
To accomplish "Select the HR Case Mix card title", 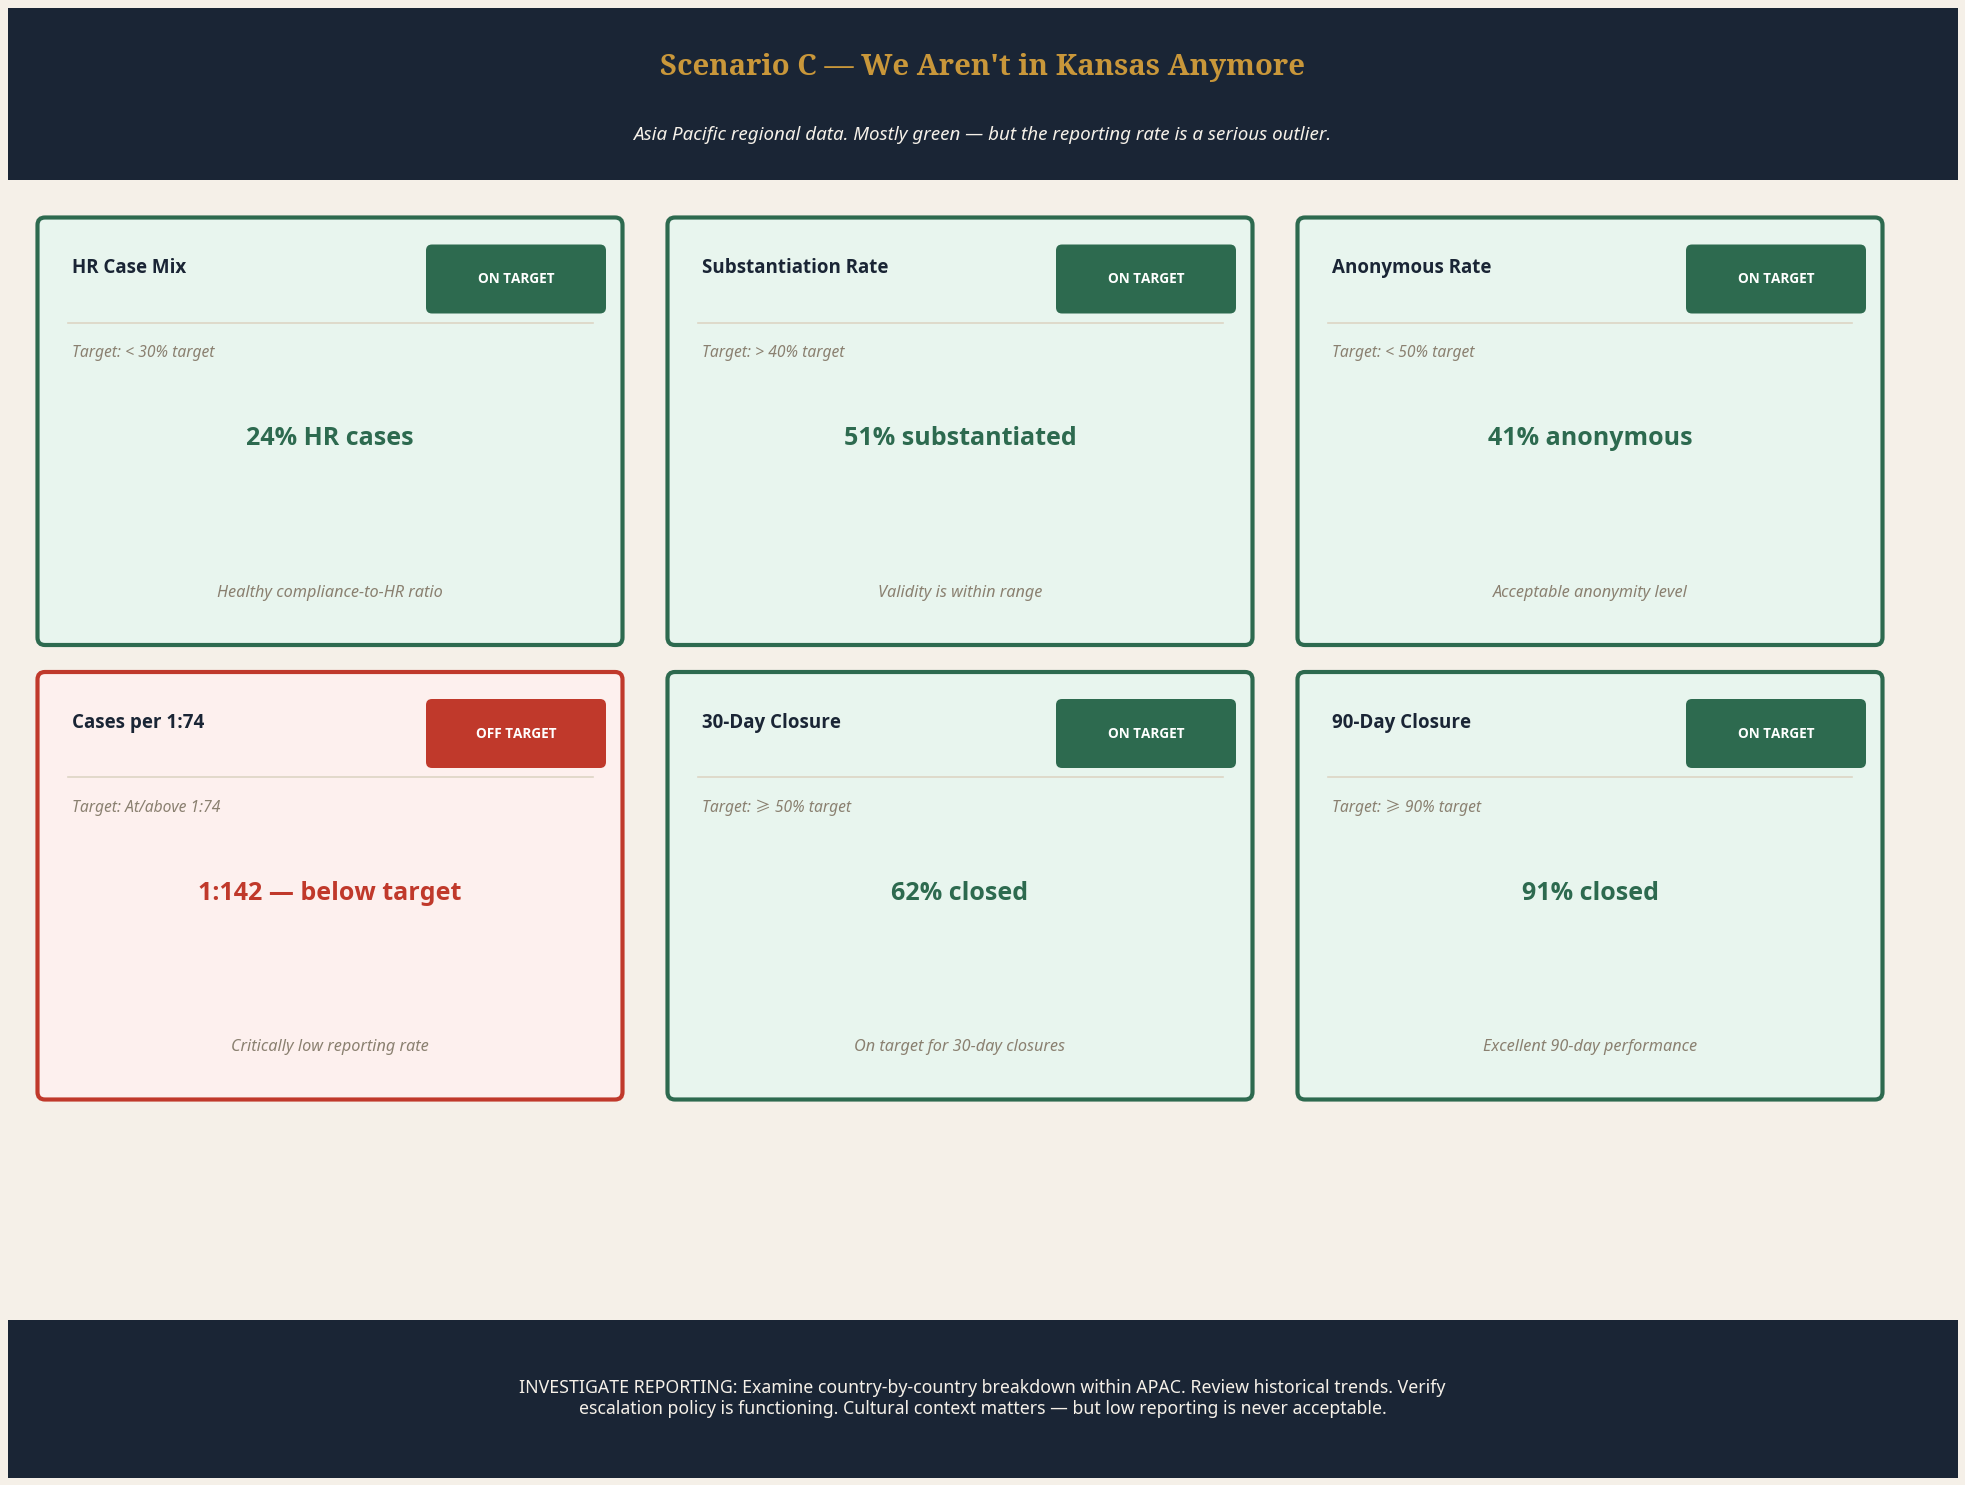I will [129, 266].
